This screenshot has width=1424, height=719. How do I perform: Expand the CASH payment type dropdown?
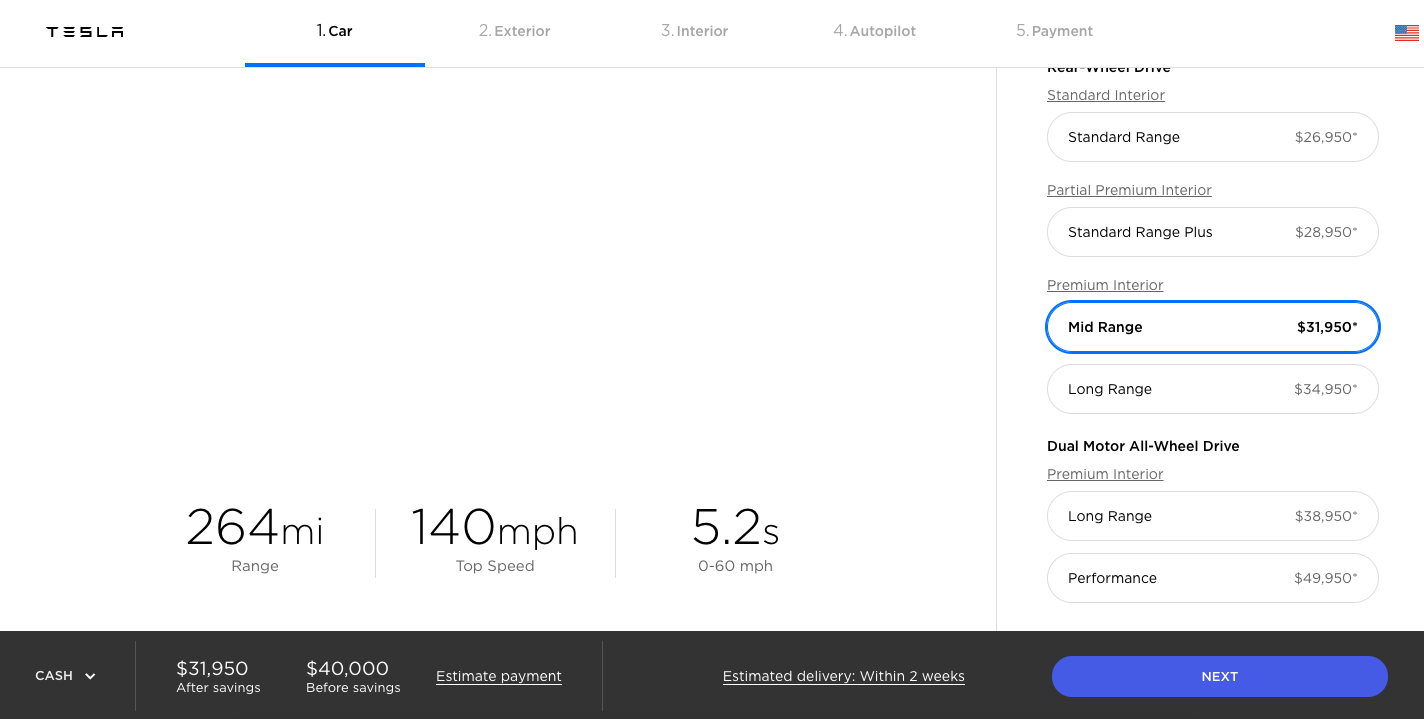pyautogui.click(x=66, y=676)
